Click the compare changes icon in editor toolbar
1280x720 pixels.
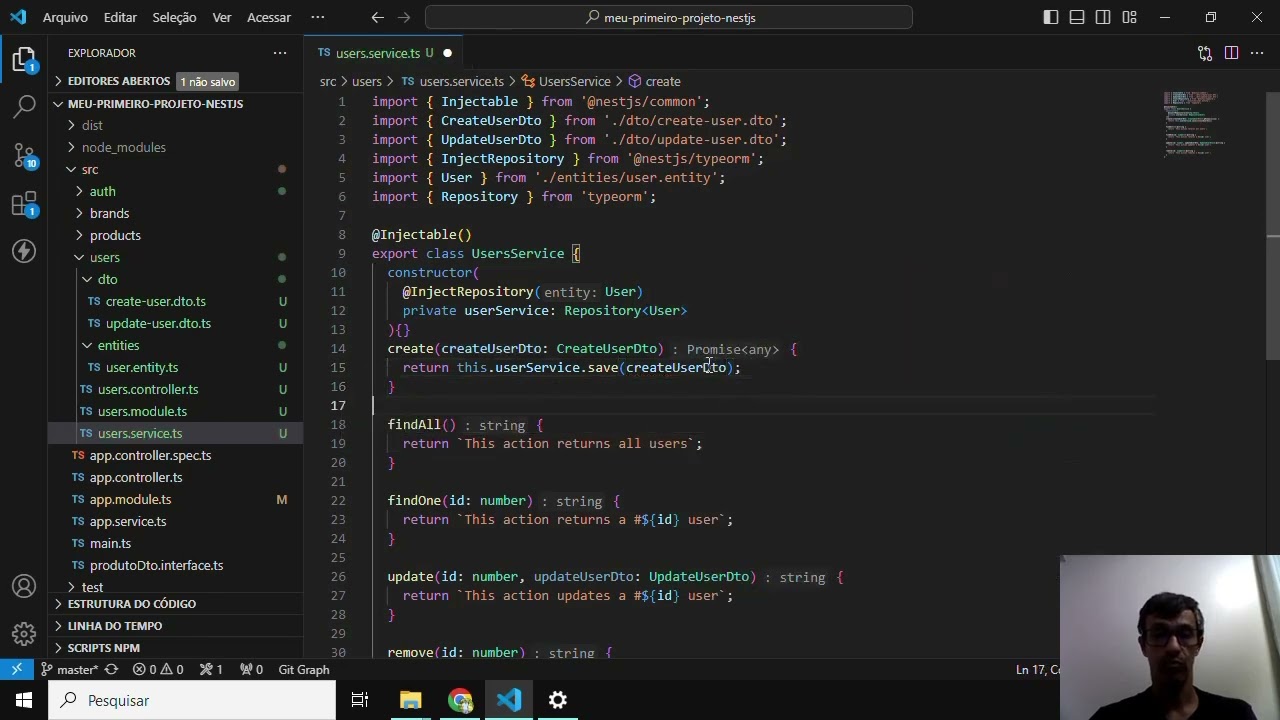point(1205,53)
